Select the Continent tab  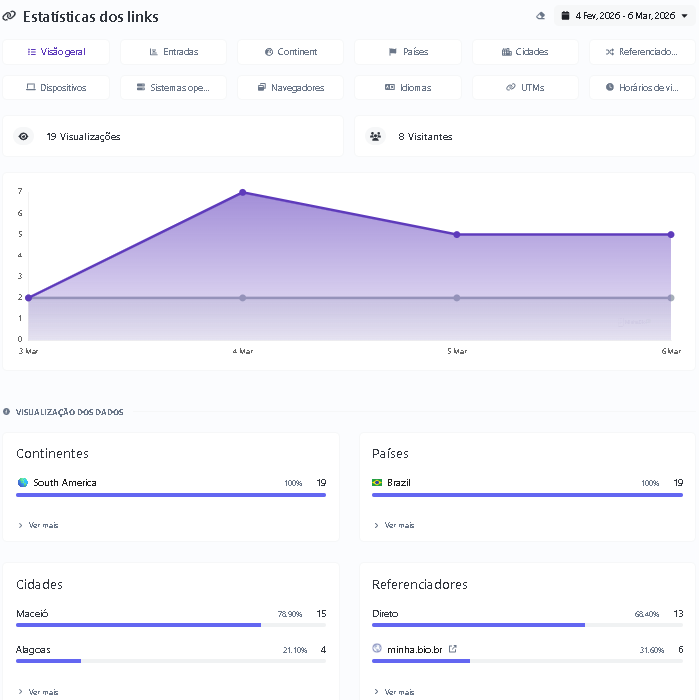pyautogui.click(x=290, y=52)
